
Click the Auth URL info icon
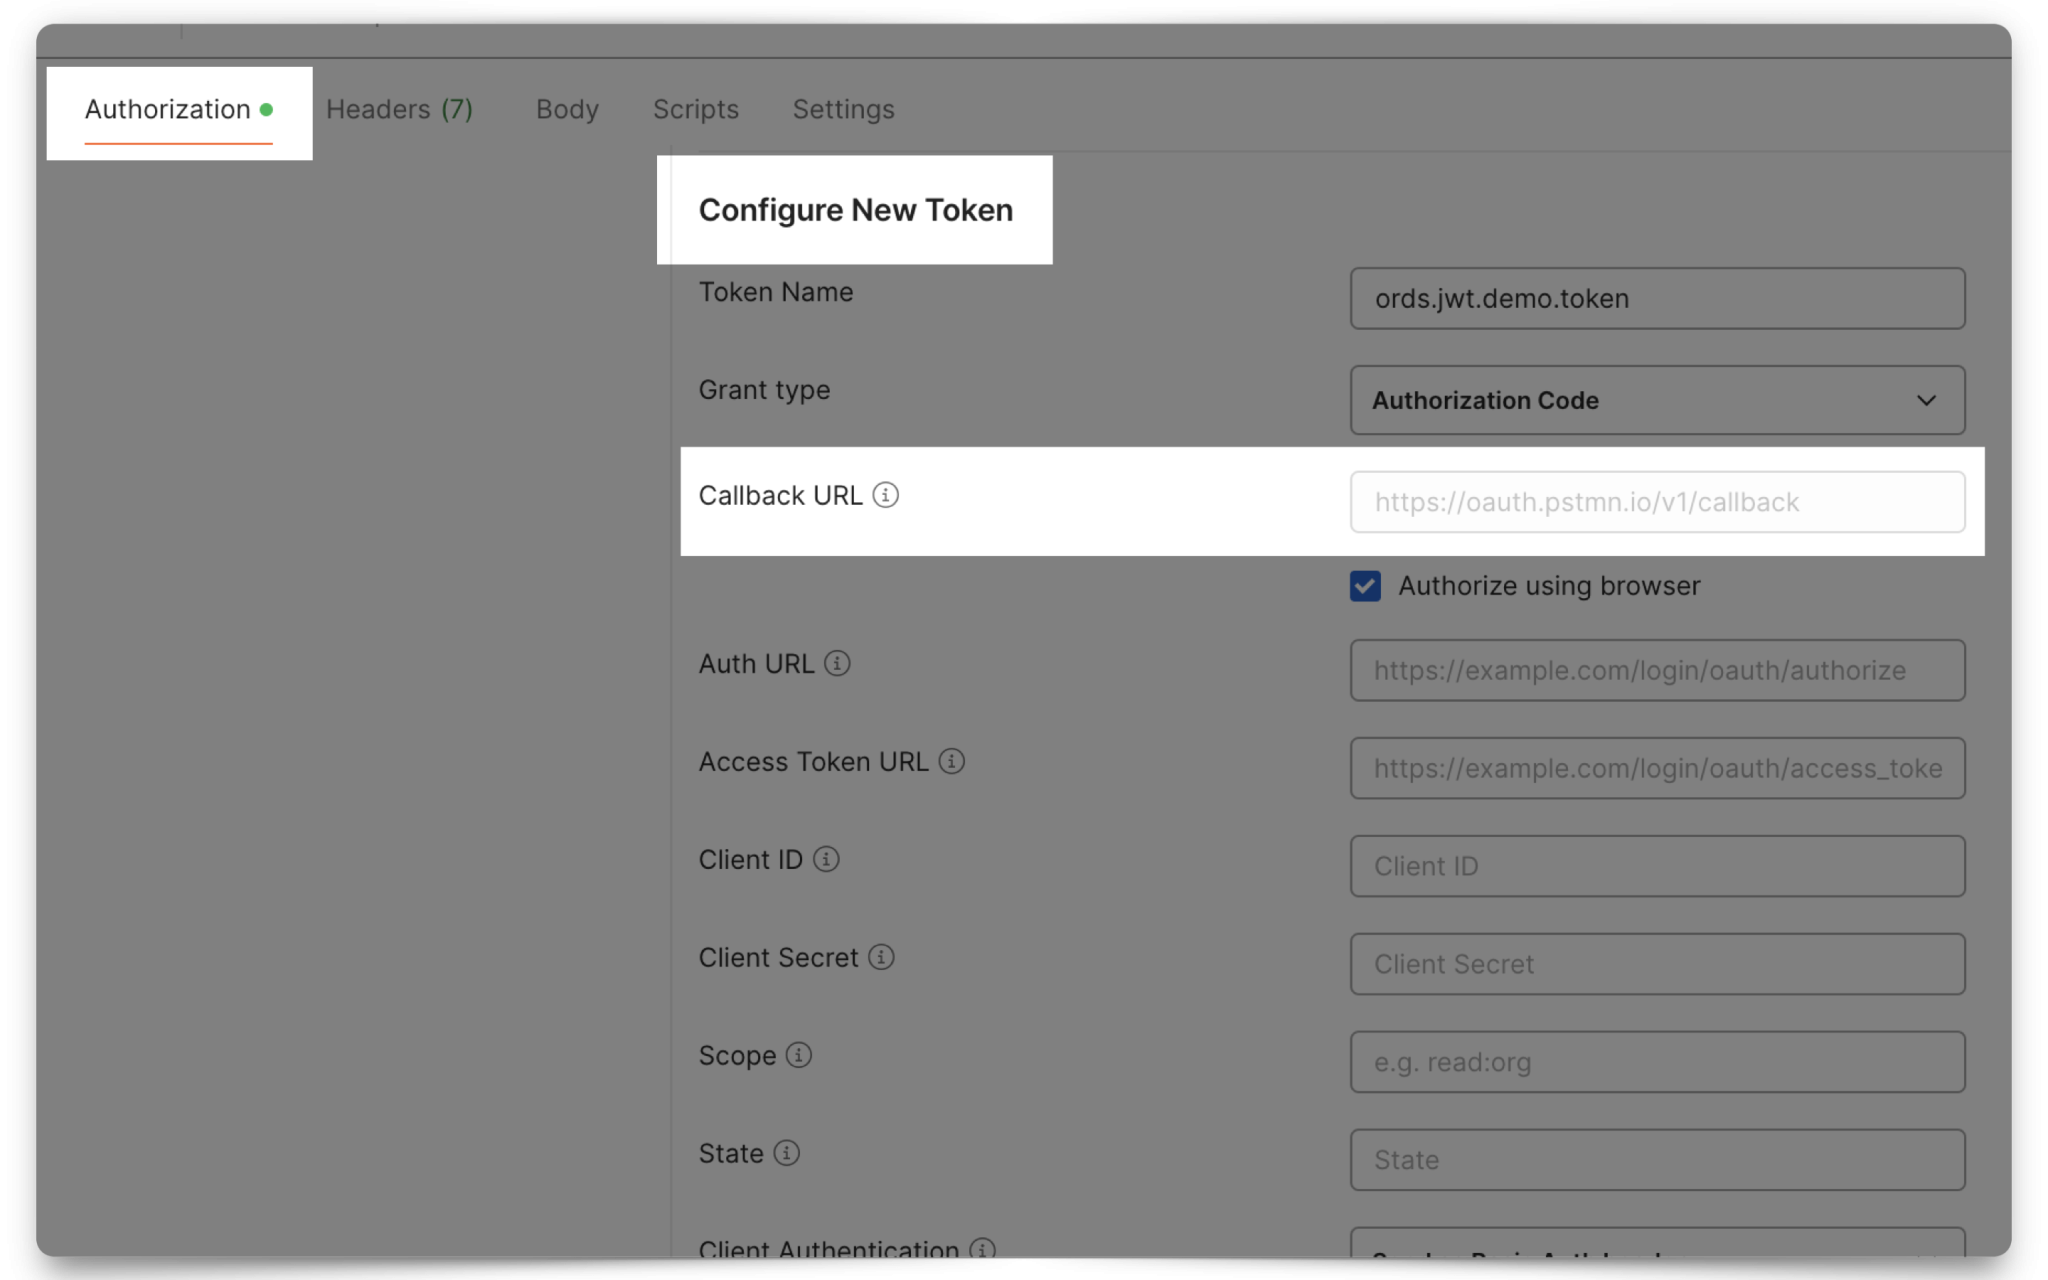pos(839,663)
